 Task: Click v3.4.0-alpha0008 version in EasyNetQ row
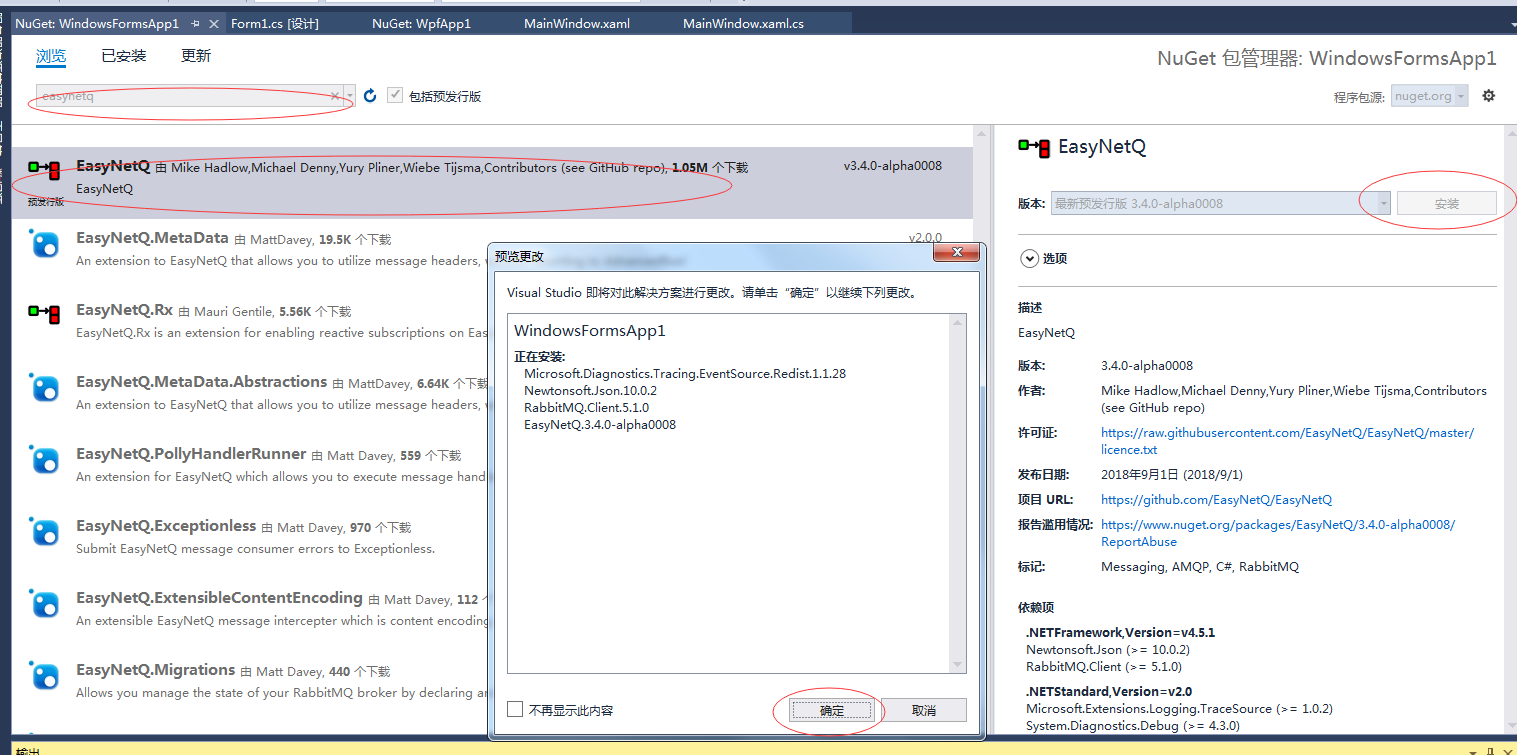point(893,166)
